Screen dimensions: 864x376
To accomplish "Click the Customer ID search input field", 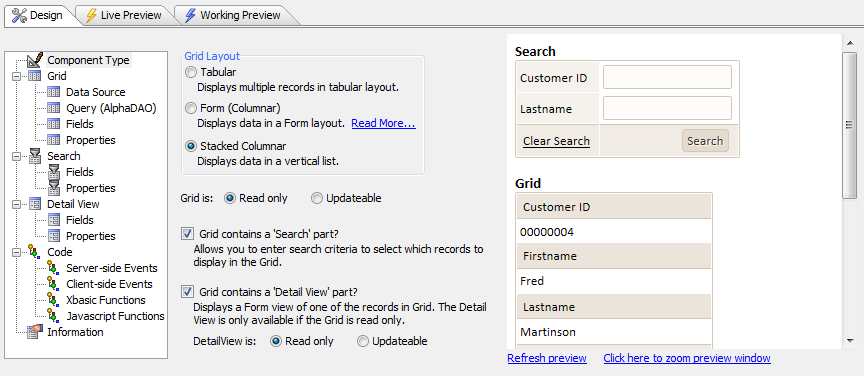I will pyautogui.click(x=667, y=77).
